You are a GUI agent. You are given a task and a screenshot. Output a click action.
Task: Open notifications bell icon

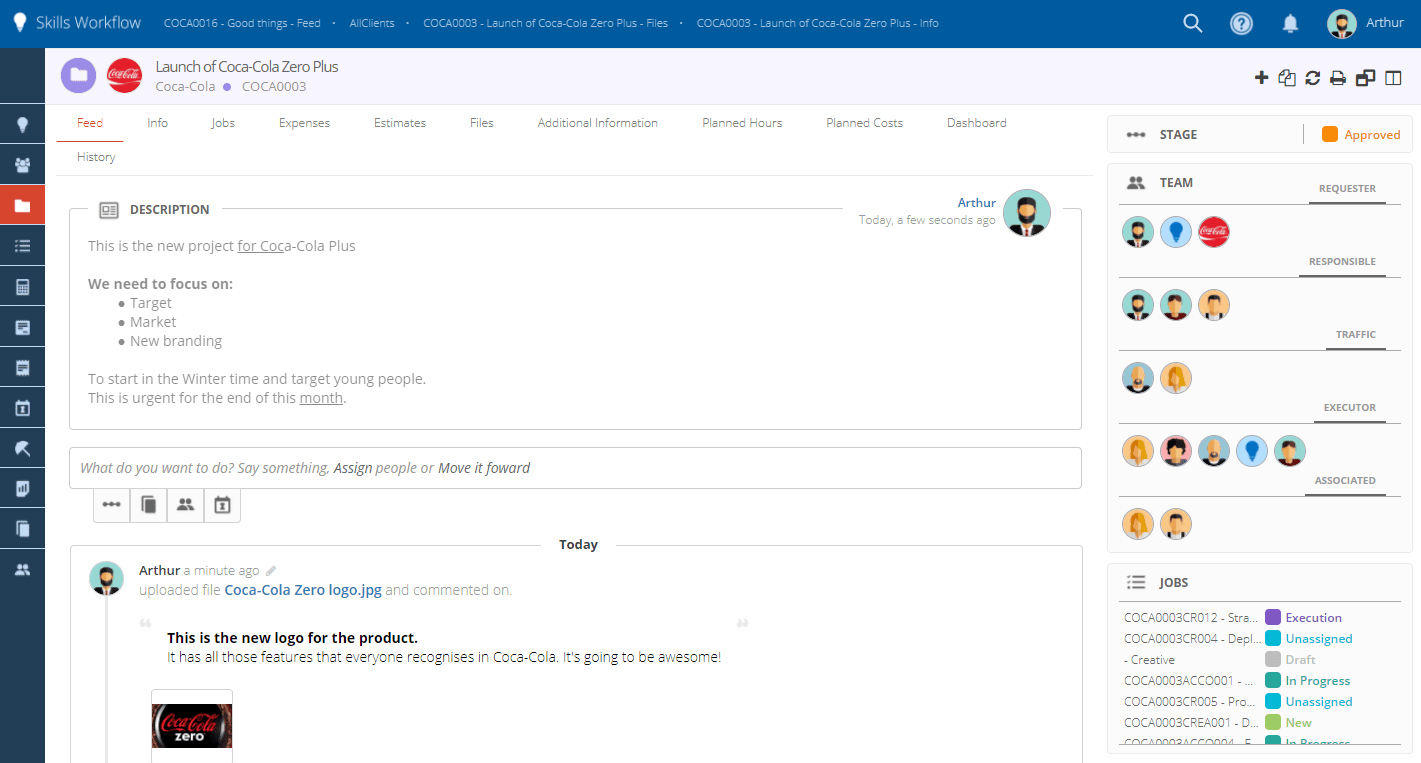(1291, 23)
